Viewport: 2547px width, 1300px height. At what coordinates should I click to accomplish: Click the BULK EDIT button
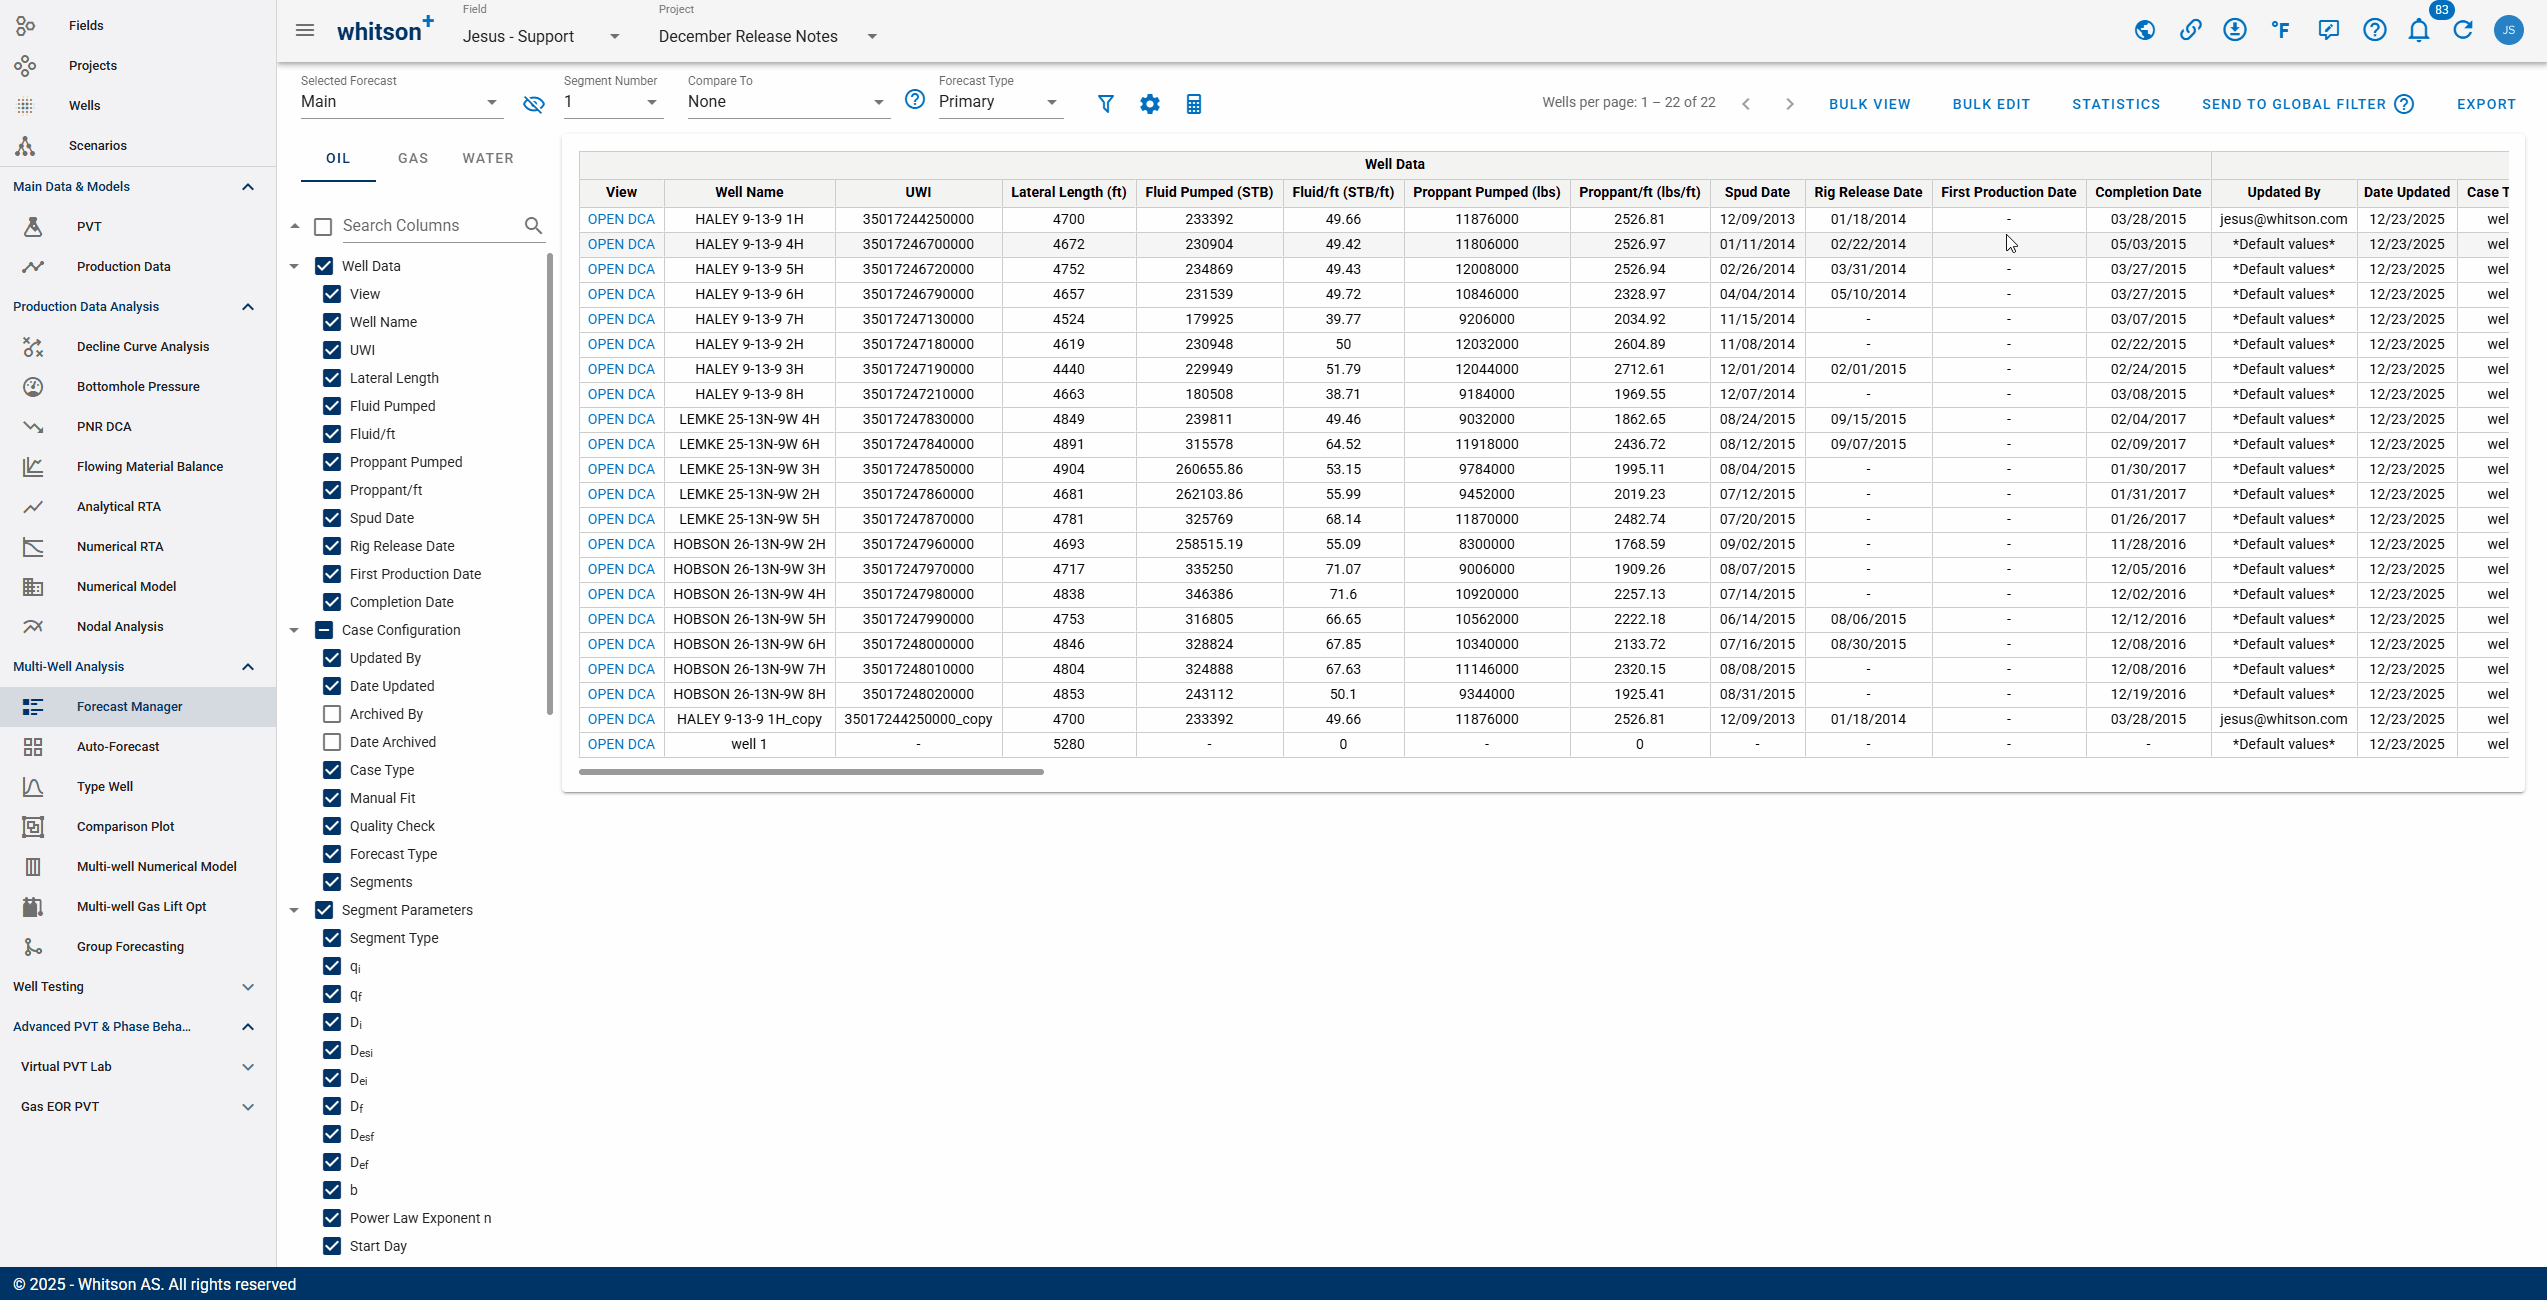(1991, 104)
